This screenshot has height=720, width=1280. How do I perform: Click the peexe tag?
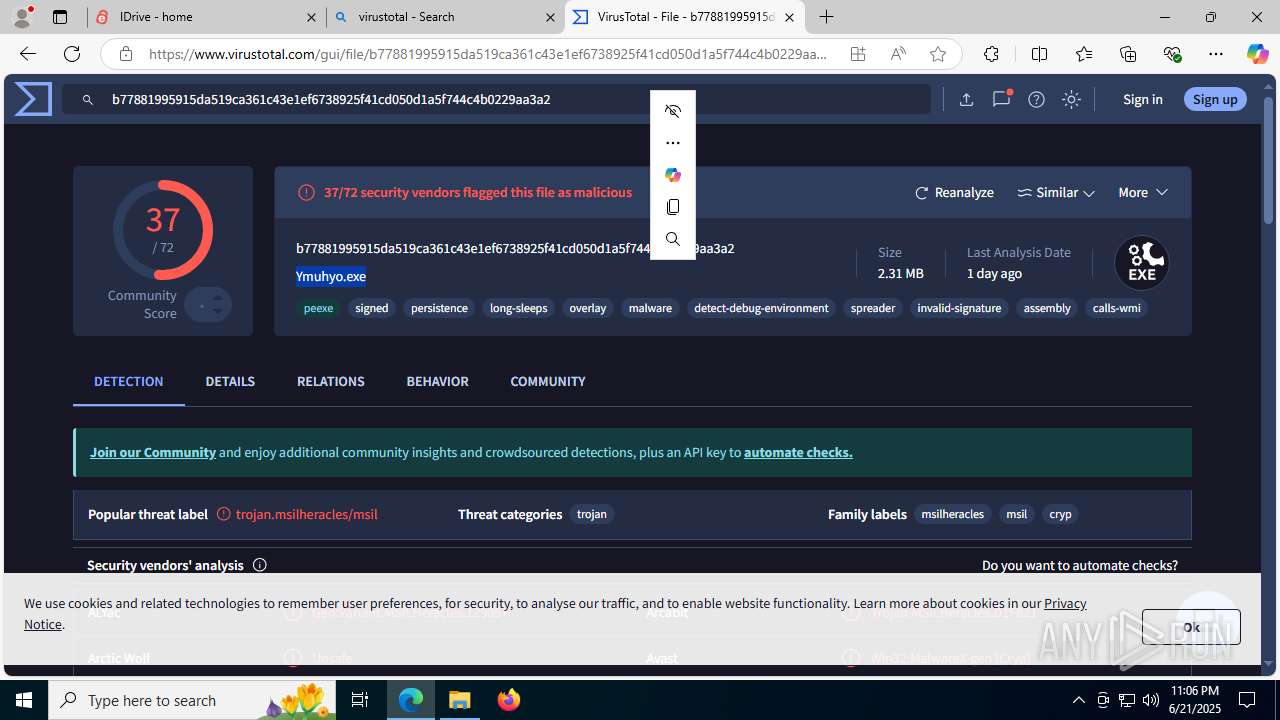(x=318, y=308)
